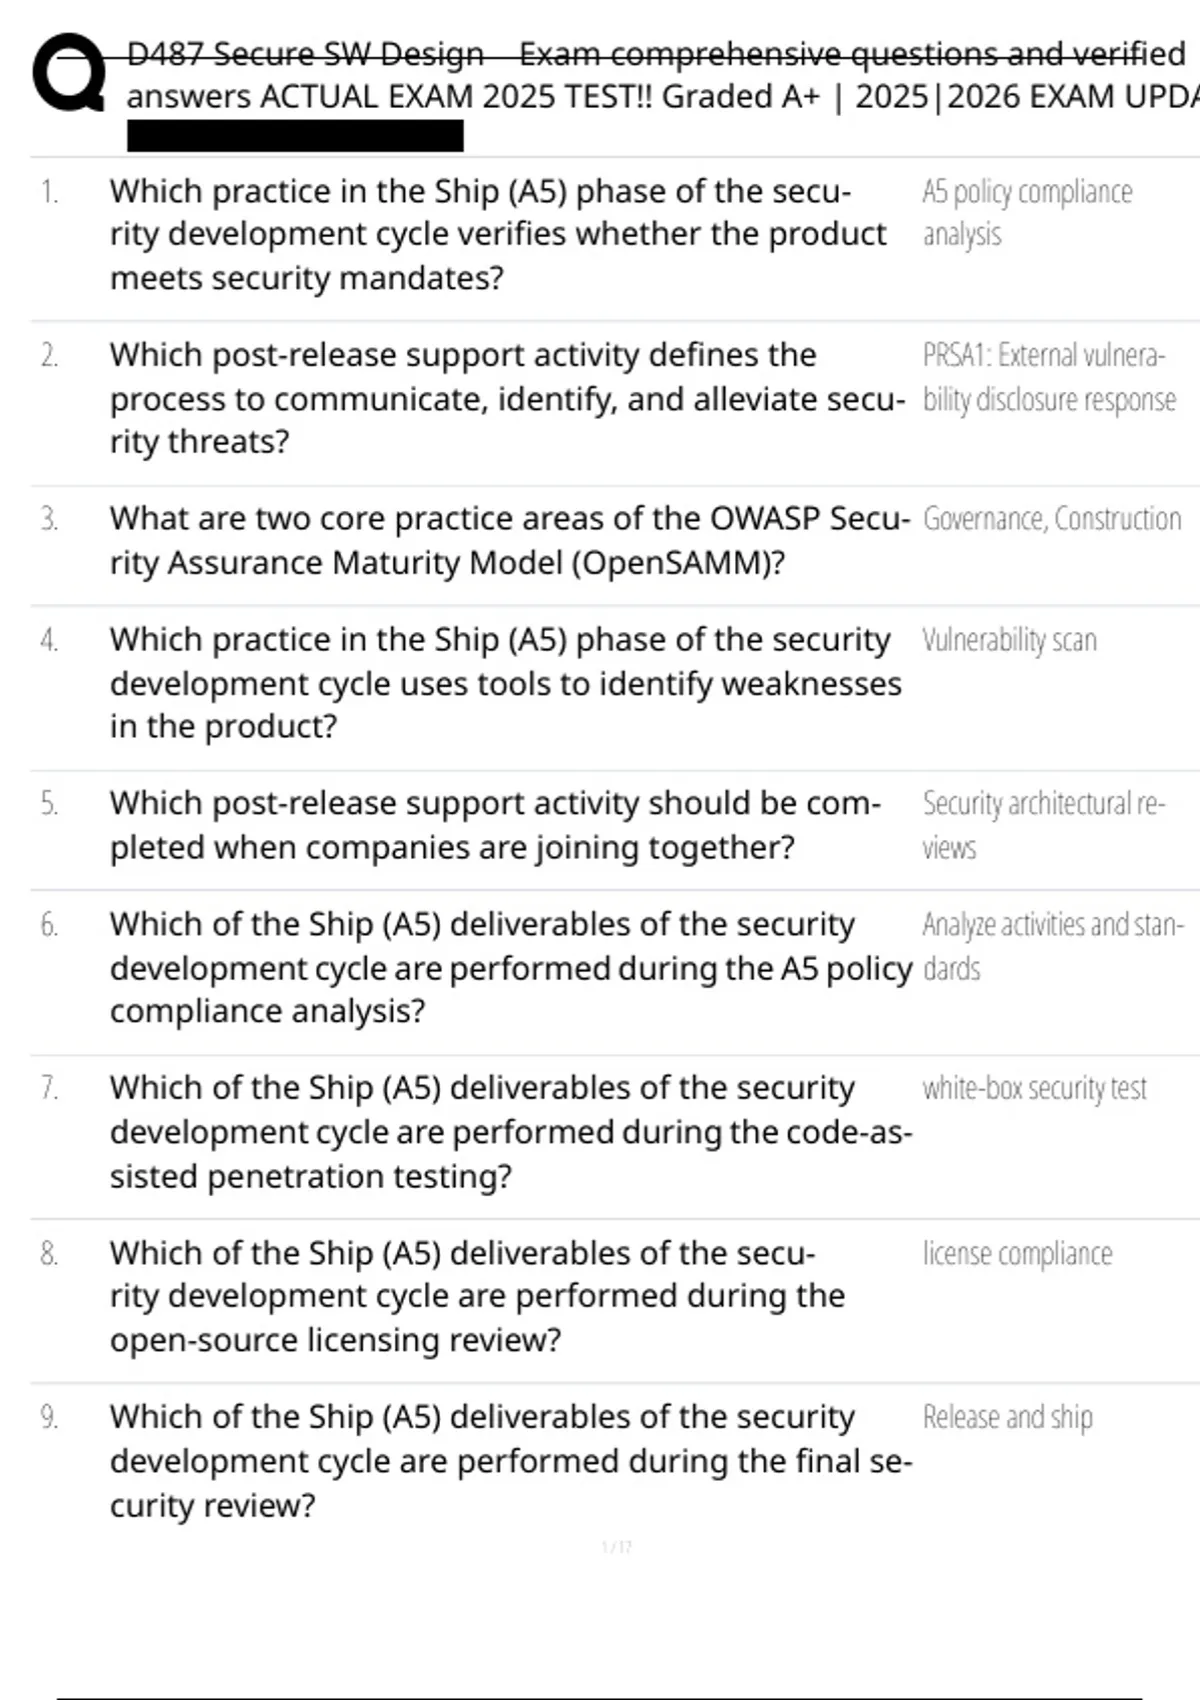Image resolution: width=1200 pixels, height=1700 pixels.
Task: Click the "Analyze activities and standards" answer
Action: [1052, 946]
